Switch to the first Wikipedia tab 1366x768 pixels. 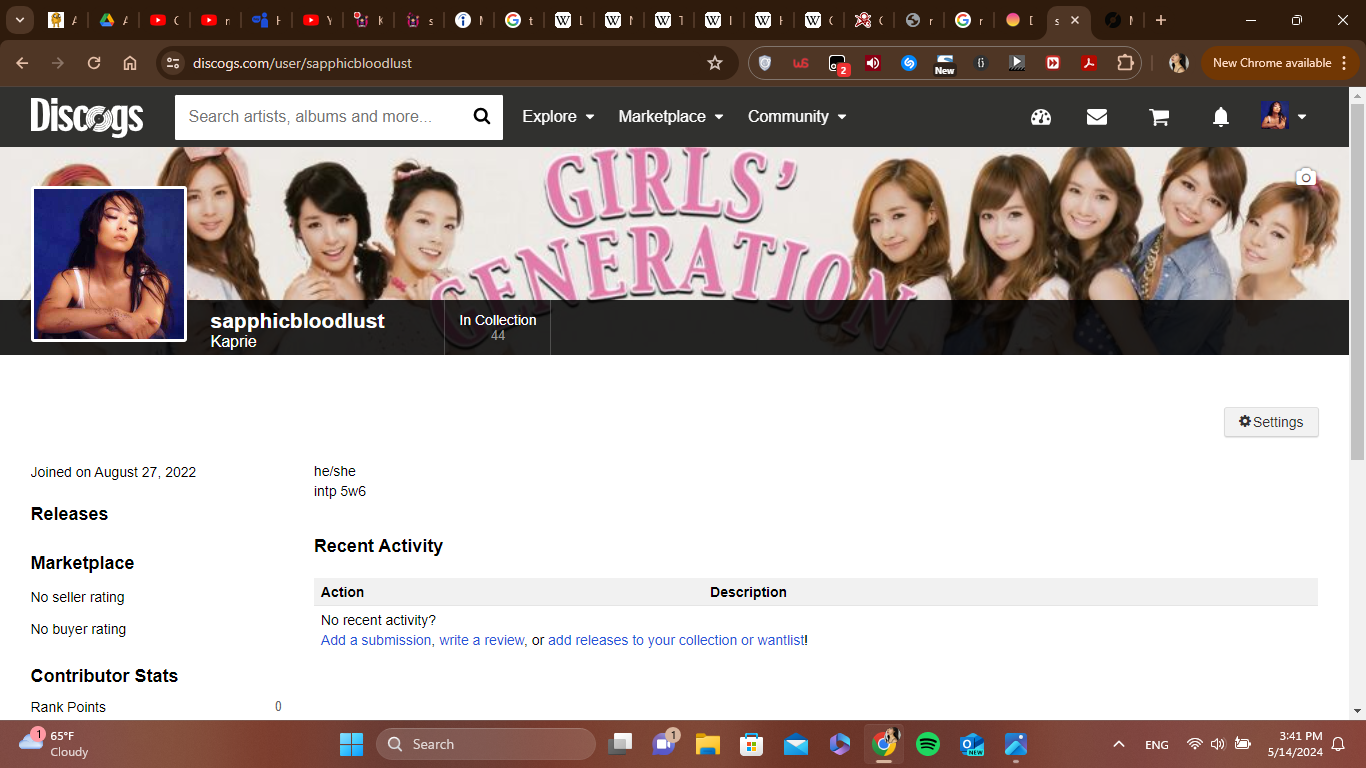tap(570, 20)
